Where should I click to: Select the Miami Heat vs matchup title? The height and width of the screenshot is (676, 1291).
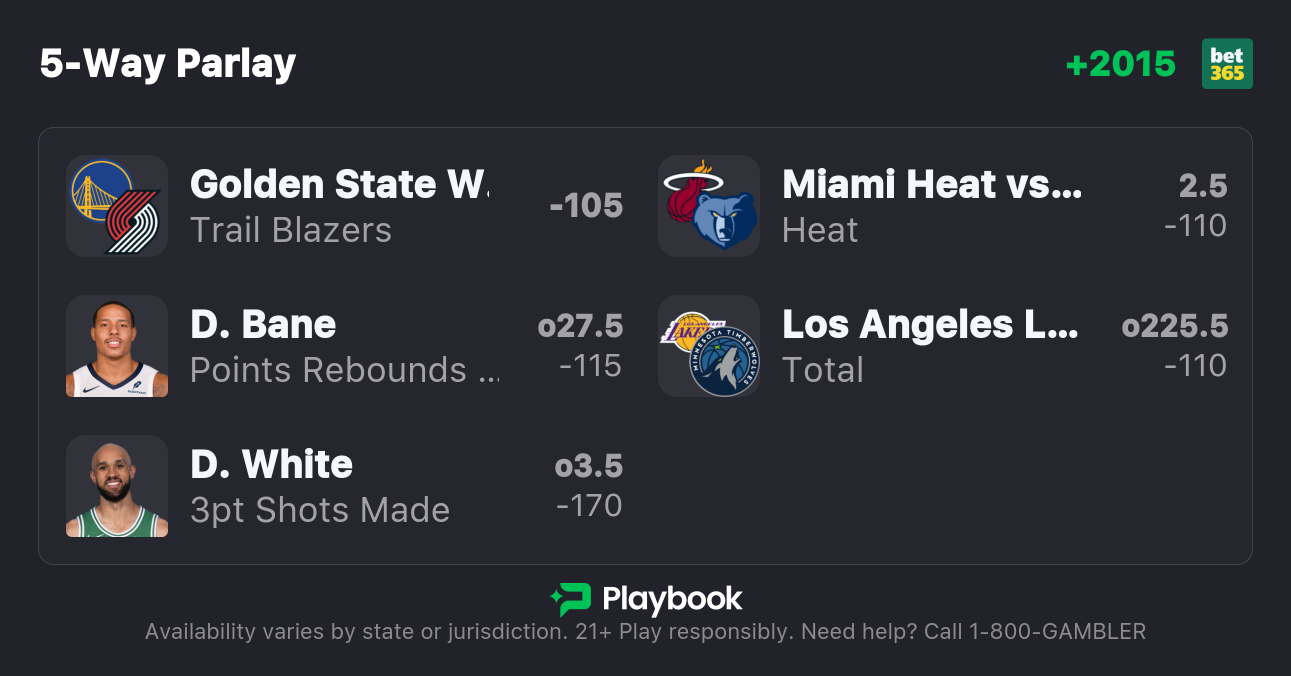[x=931, y=185]
